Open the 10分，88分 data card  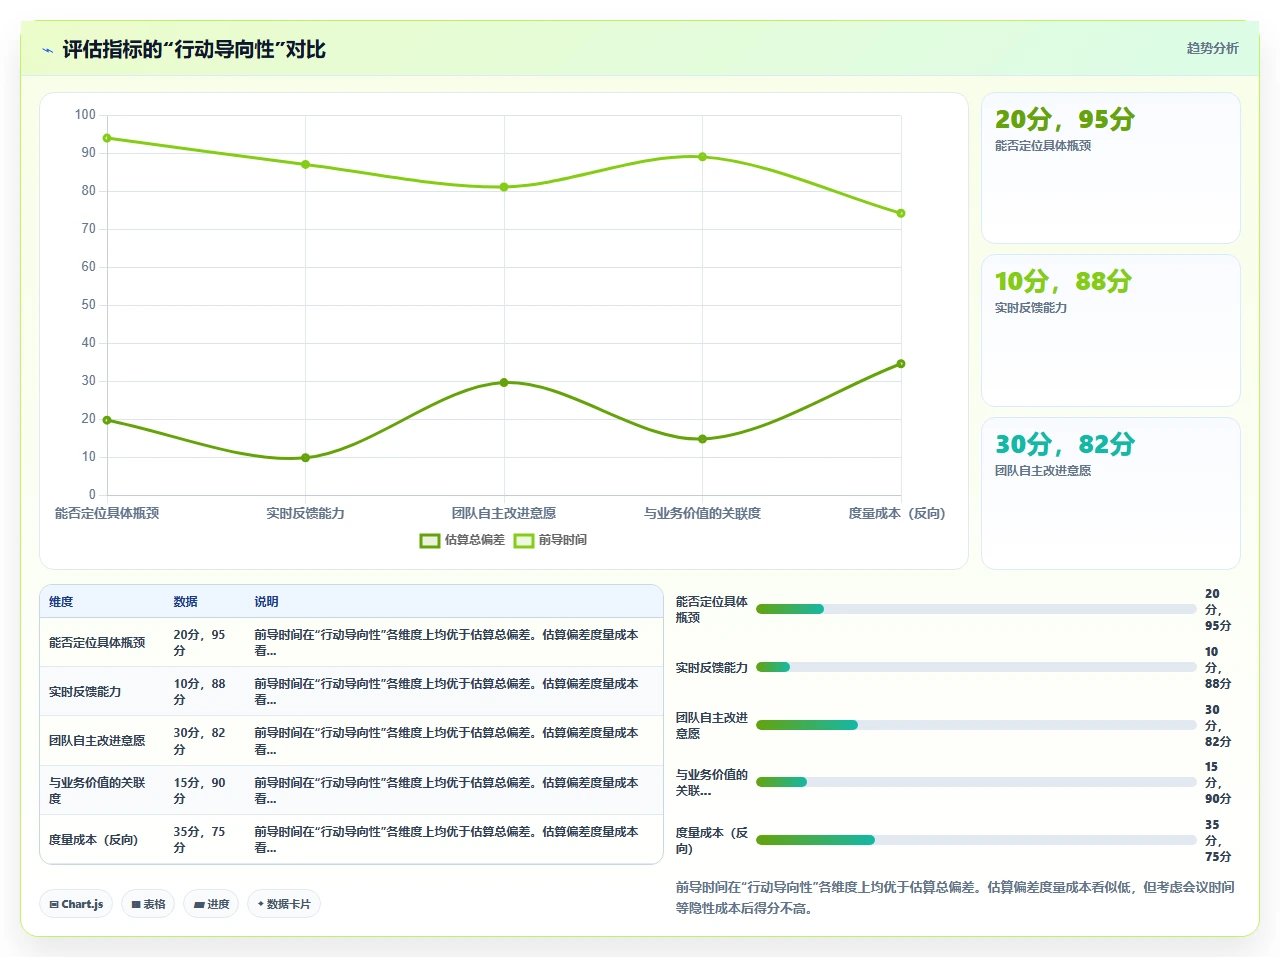pyautogui.click(x=1111, y=331)
